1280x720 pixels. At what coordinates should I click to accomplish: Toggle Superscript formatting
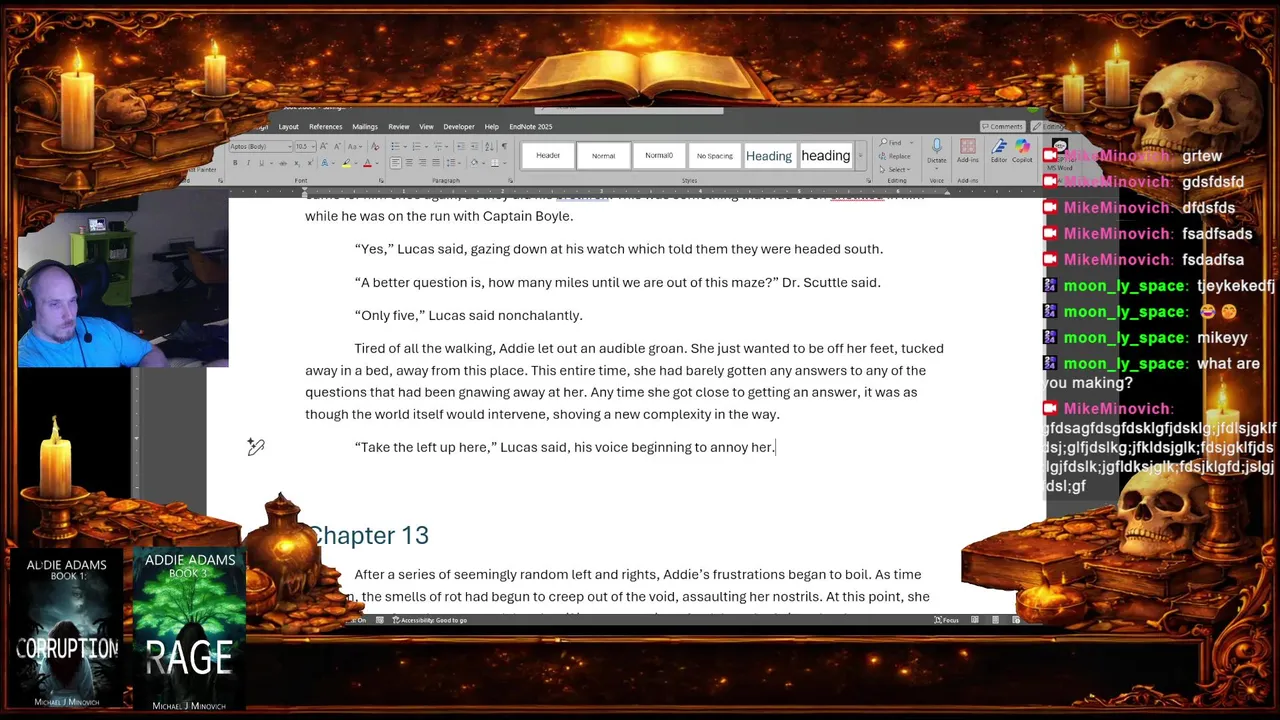point(310,163)
